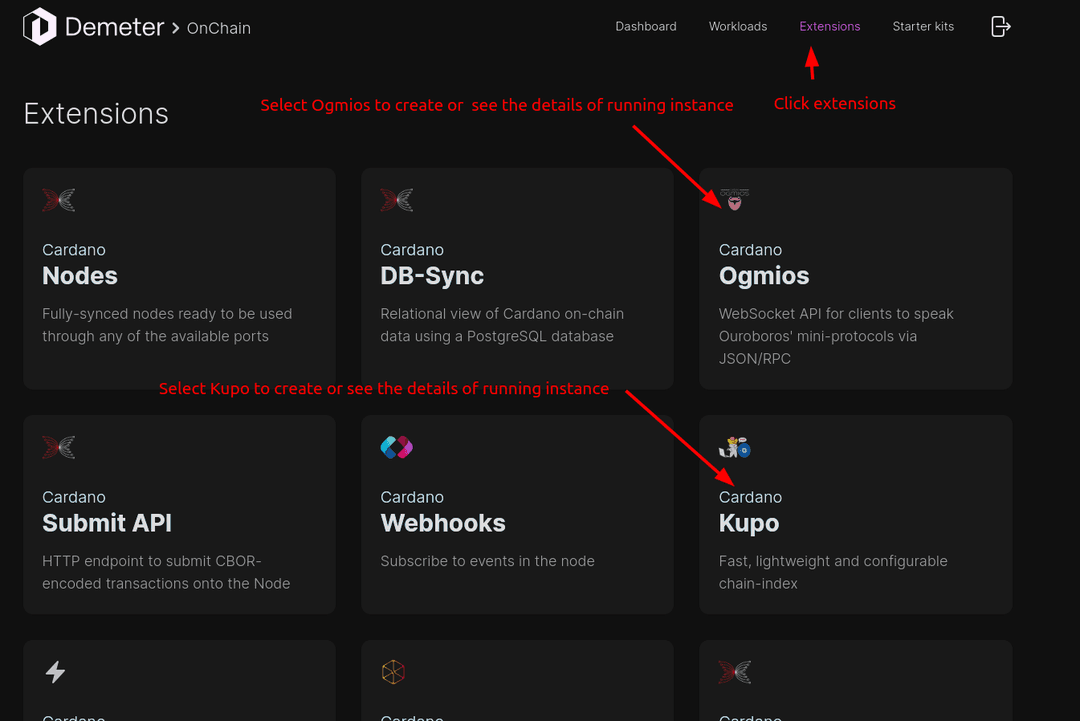1080x721 pixels.
Task: Click the 'WebSocket API for clients to speak' text
Action: 836,314
